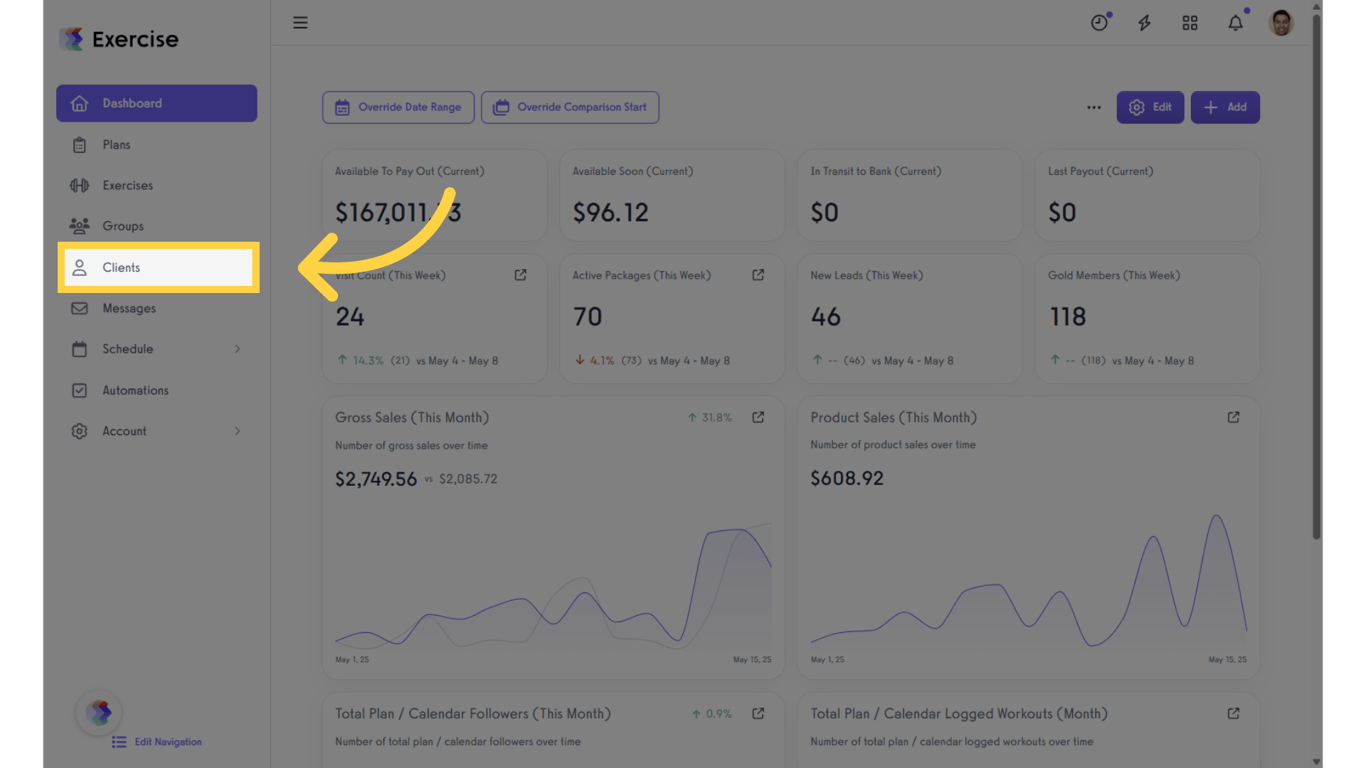The width and height of the screenshot is (1366, 768).
Task: Open Messages from the navigation sidebar
Action: coord(128,308)
